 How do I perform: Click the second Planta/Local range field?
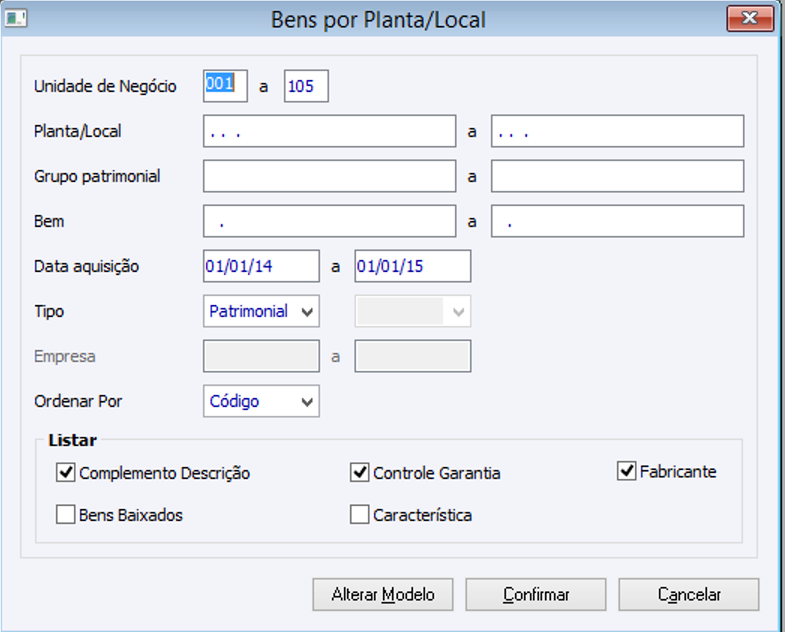coord(617,131)
